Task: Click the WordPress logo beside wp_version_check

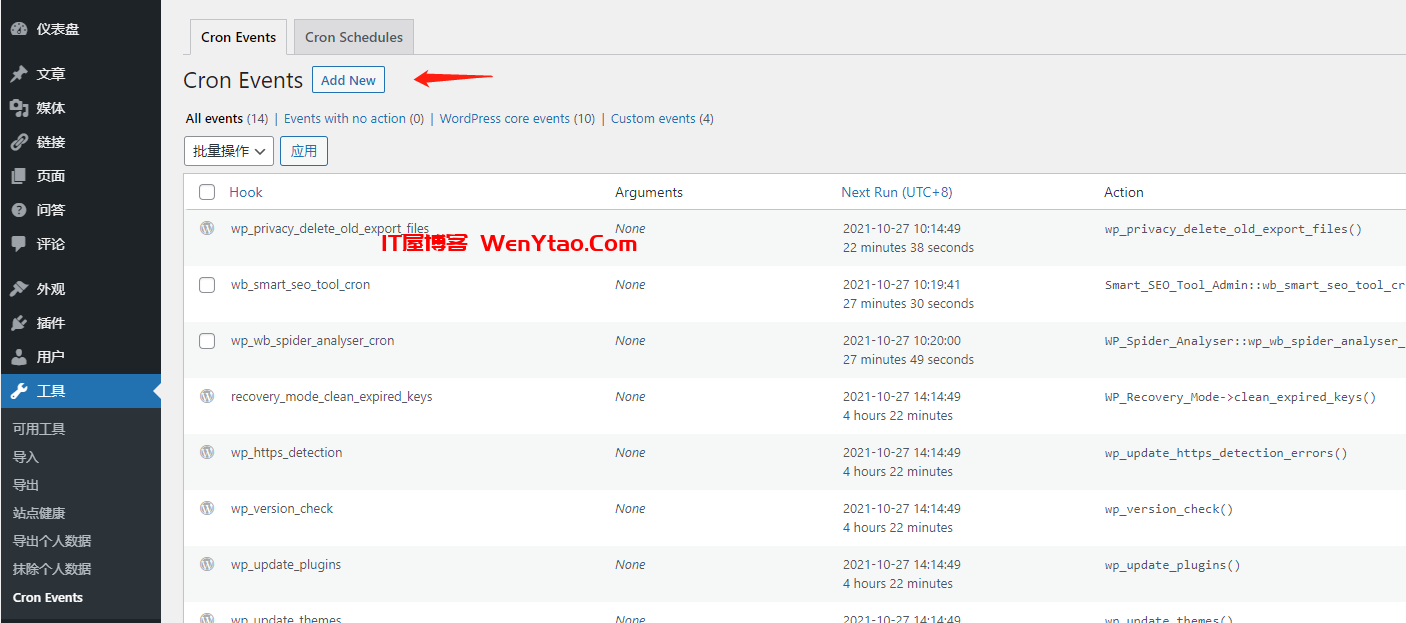Action: 207,508
